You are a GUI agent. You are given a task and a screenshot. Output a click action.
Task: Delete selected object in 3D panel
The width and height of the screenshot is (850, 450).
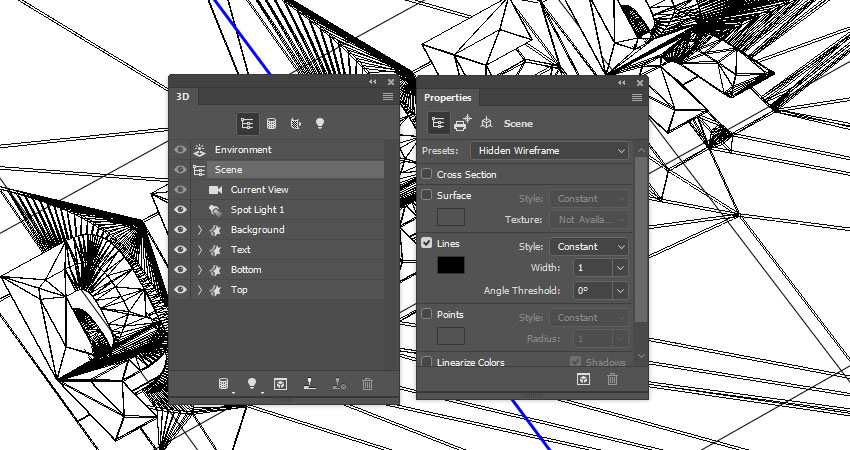point(368,384)
